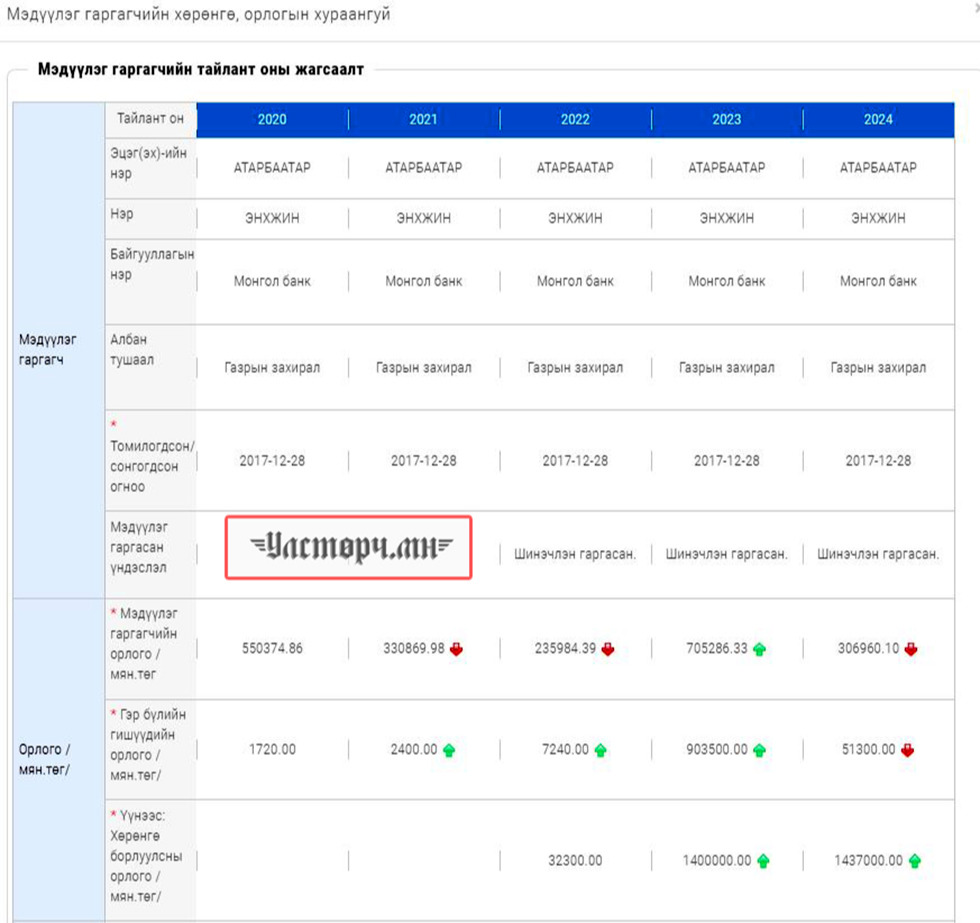Screen dimensions: 980x923
Task: Click the green up arrow beside 2400.00
Action: [448, 750]
